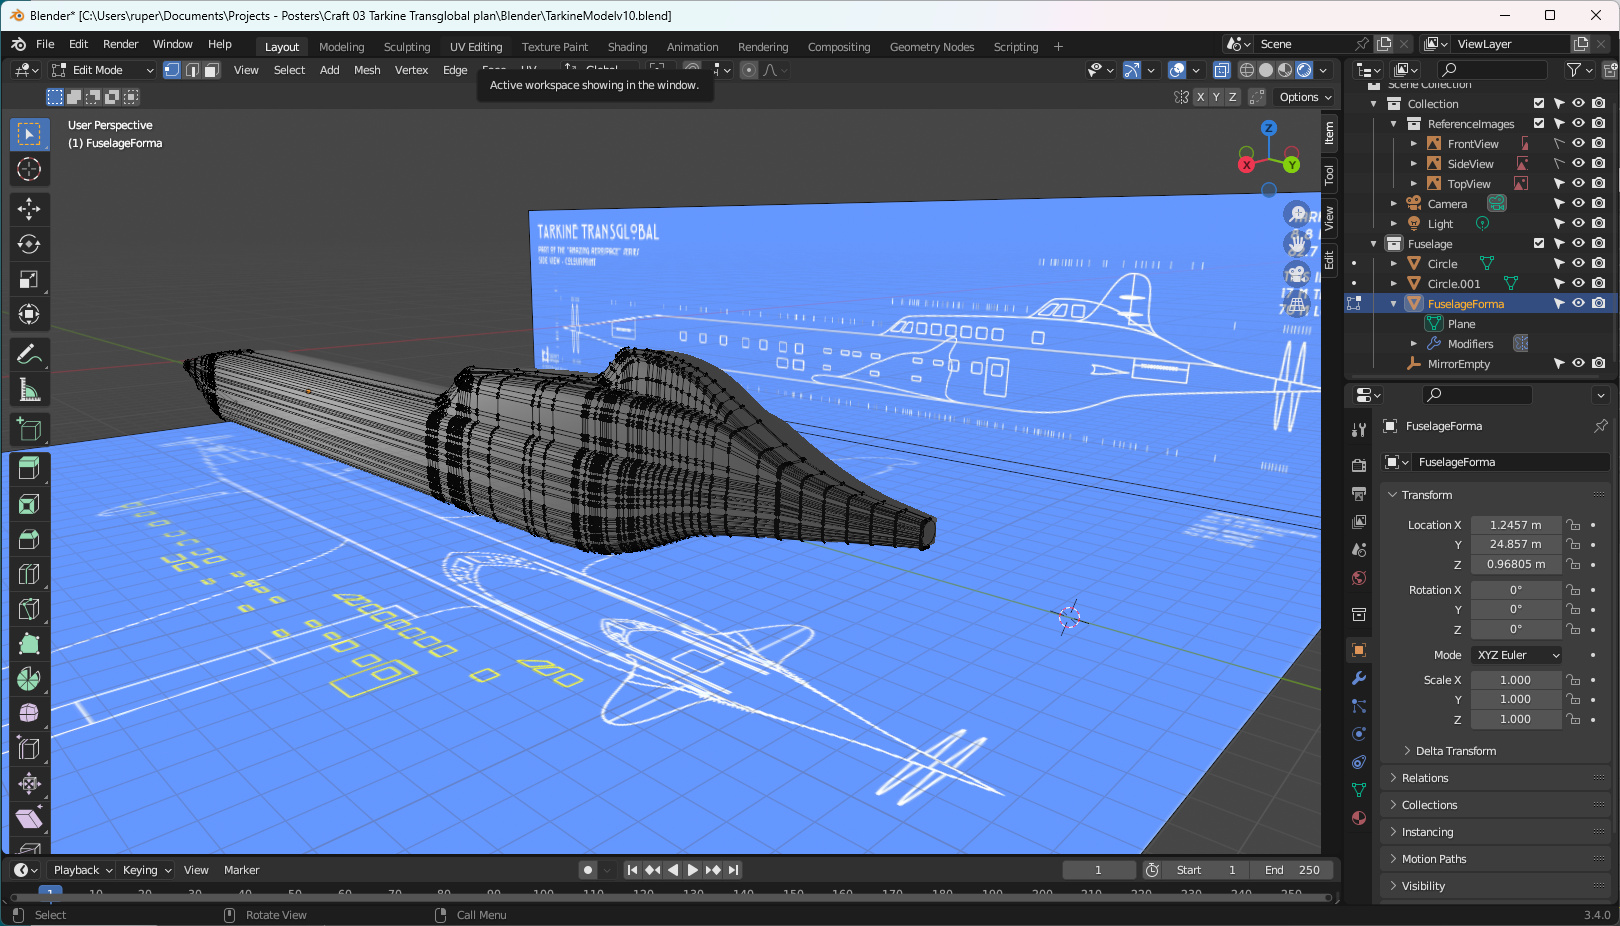Screen dimensions: 1620x926
Task: Switch to the Modeling workspace tab
Action: (x=341, y=47)
